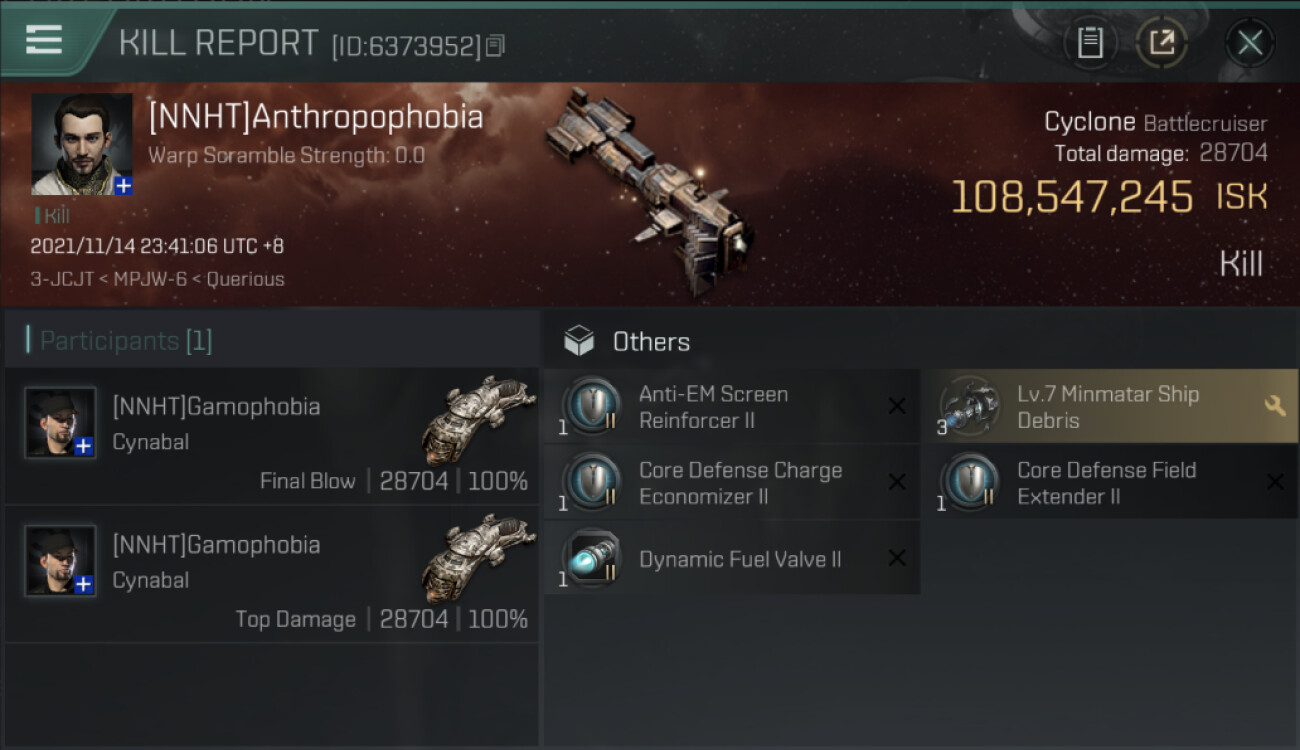Select the Dynamic Fuel Valve II icon
The height and width of the screenshot is (750, 1300).
tap(592, 558)
